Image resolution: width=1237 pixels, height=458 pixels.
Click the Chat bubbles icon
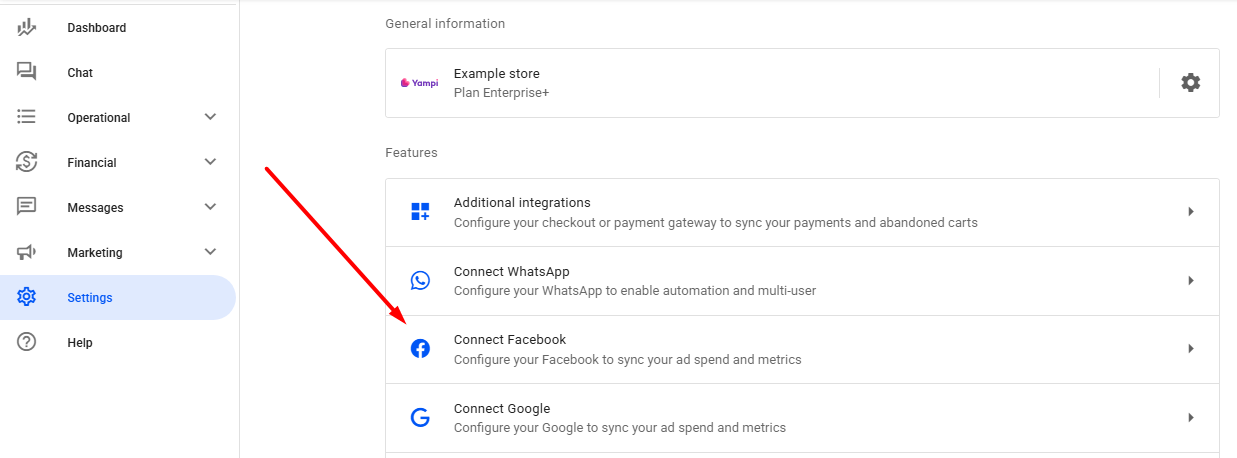[27, 72]
